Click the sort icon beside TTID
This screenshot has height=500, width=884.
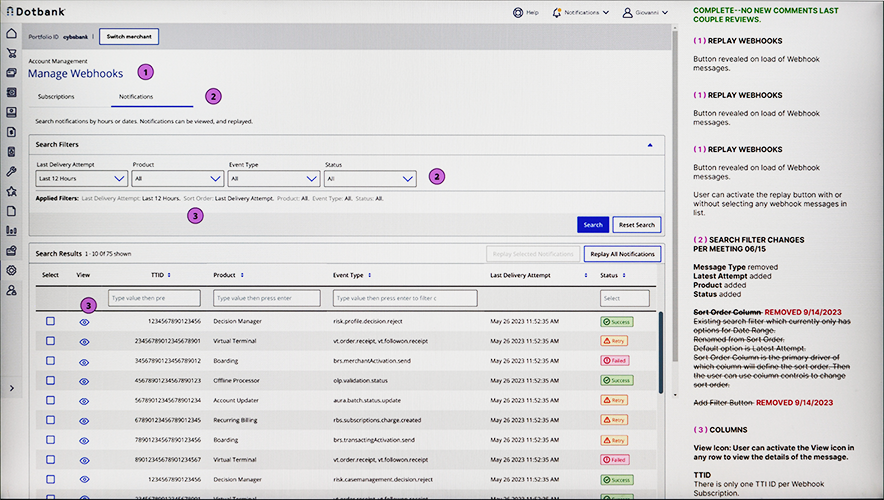pos(170,275)
